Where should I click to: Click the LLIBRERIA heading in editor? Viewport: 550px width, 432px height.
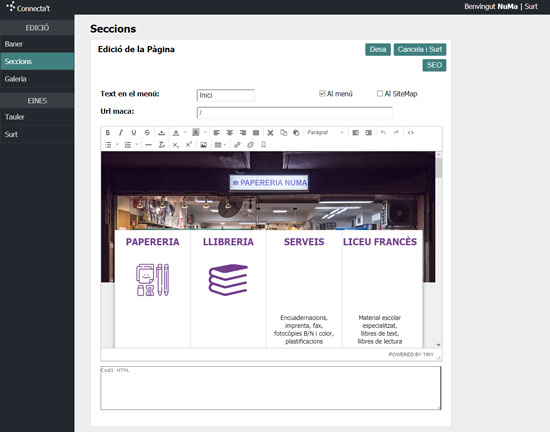[x=228, y=242]
